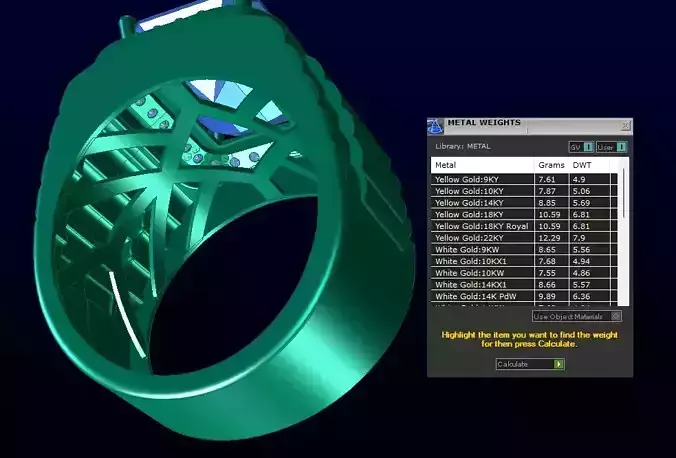Click the '7.68' grams value
The image size is (676, 458).
[547, 261]
